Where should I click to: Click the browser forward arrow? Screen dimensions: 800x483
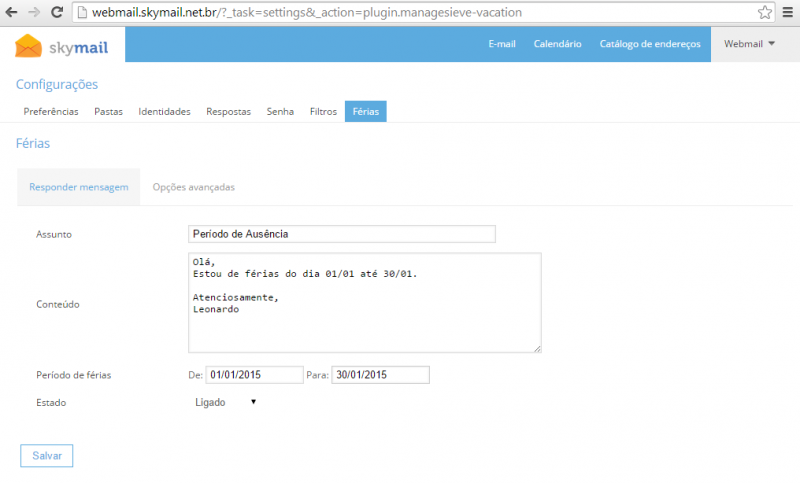[x=34, y=12]
